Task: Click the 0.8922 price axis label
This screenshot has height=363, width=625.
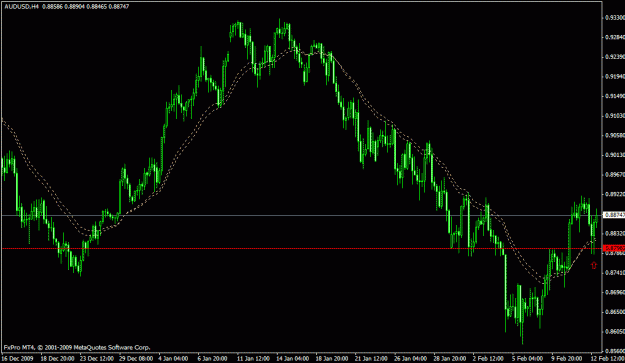Action: pyautogui.click(x=615, y=194)
